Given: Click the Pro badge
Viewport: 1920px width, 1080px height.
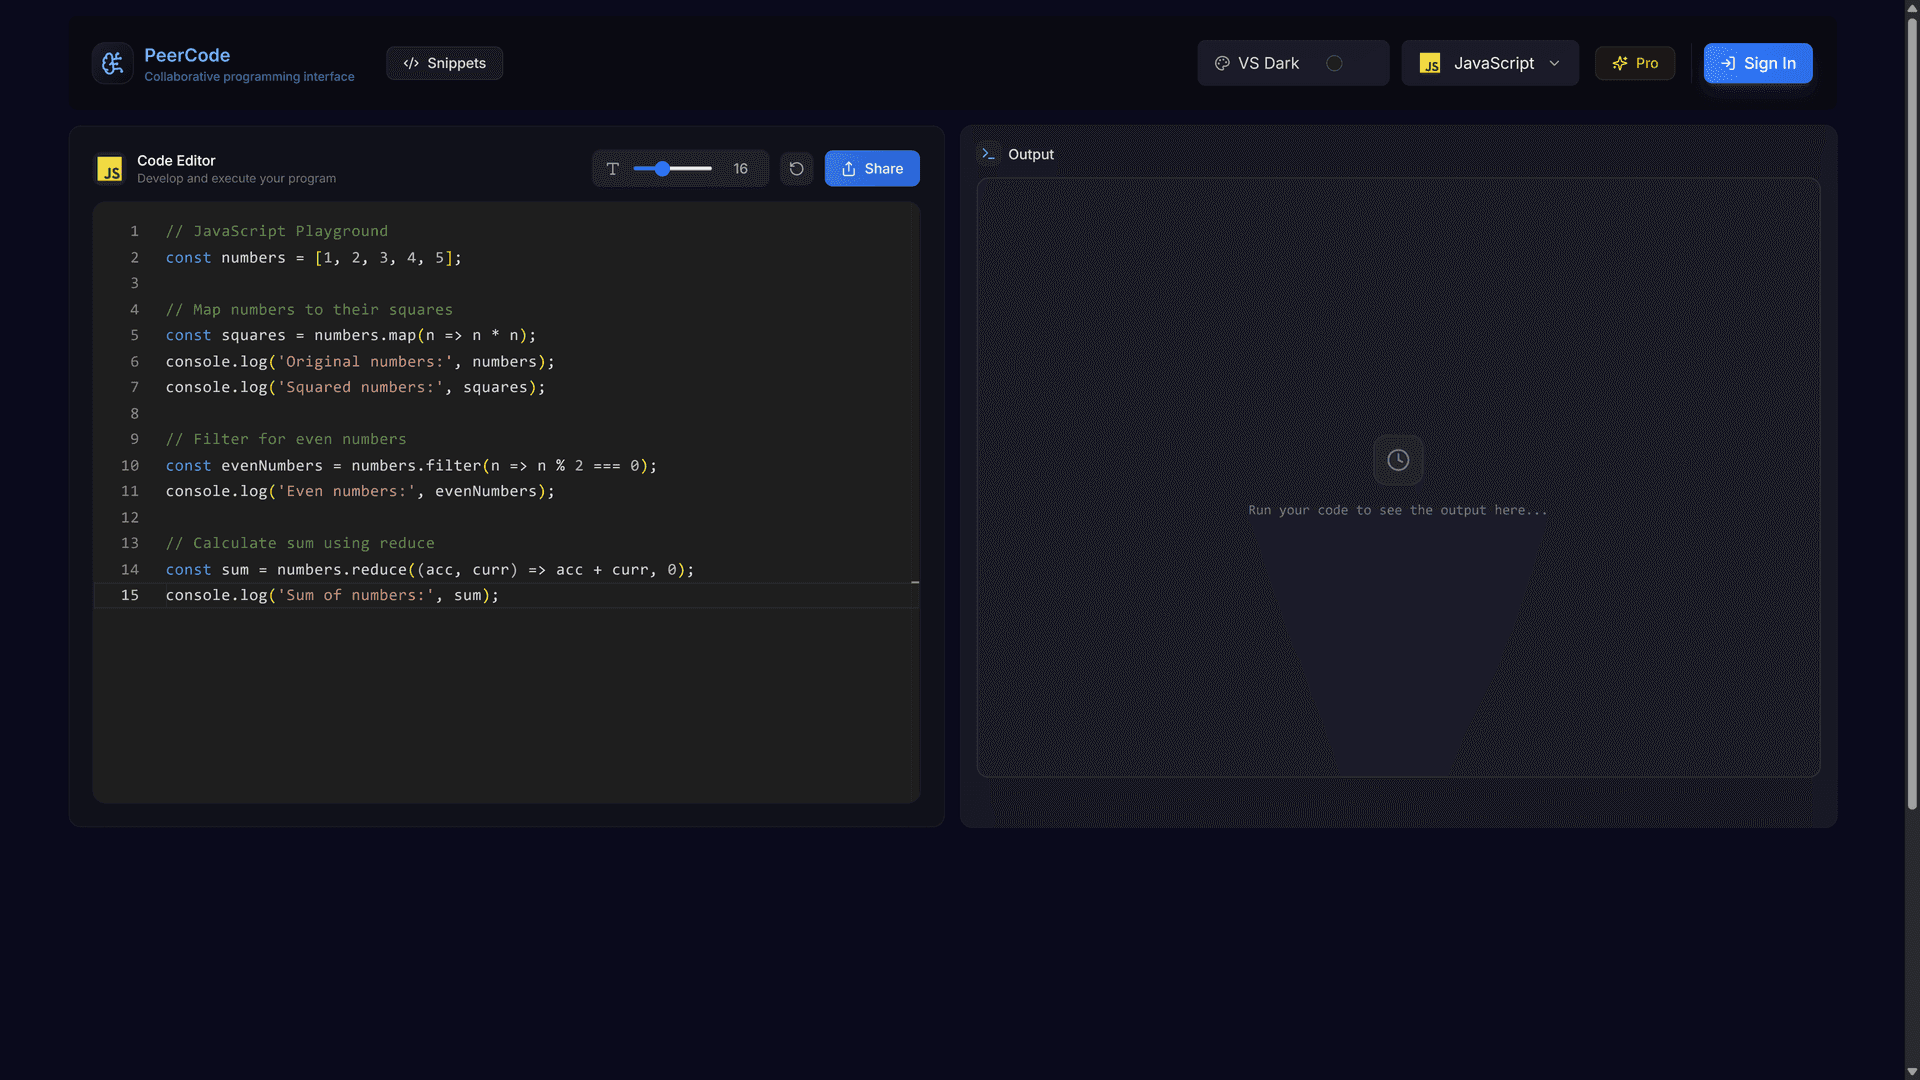Looking at the screenshot, I should pyautogui.click(x=1635, y=62).
